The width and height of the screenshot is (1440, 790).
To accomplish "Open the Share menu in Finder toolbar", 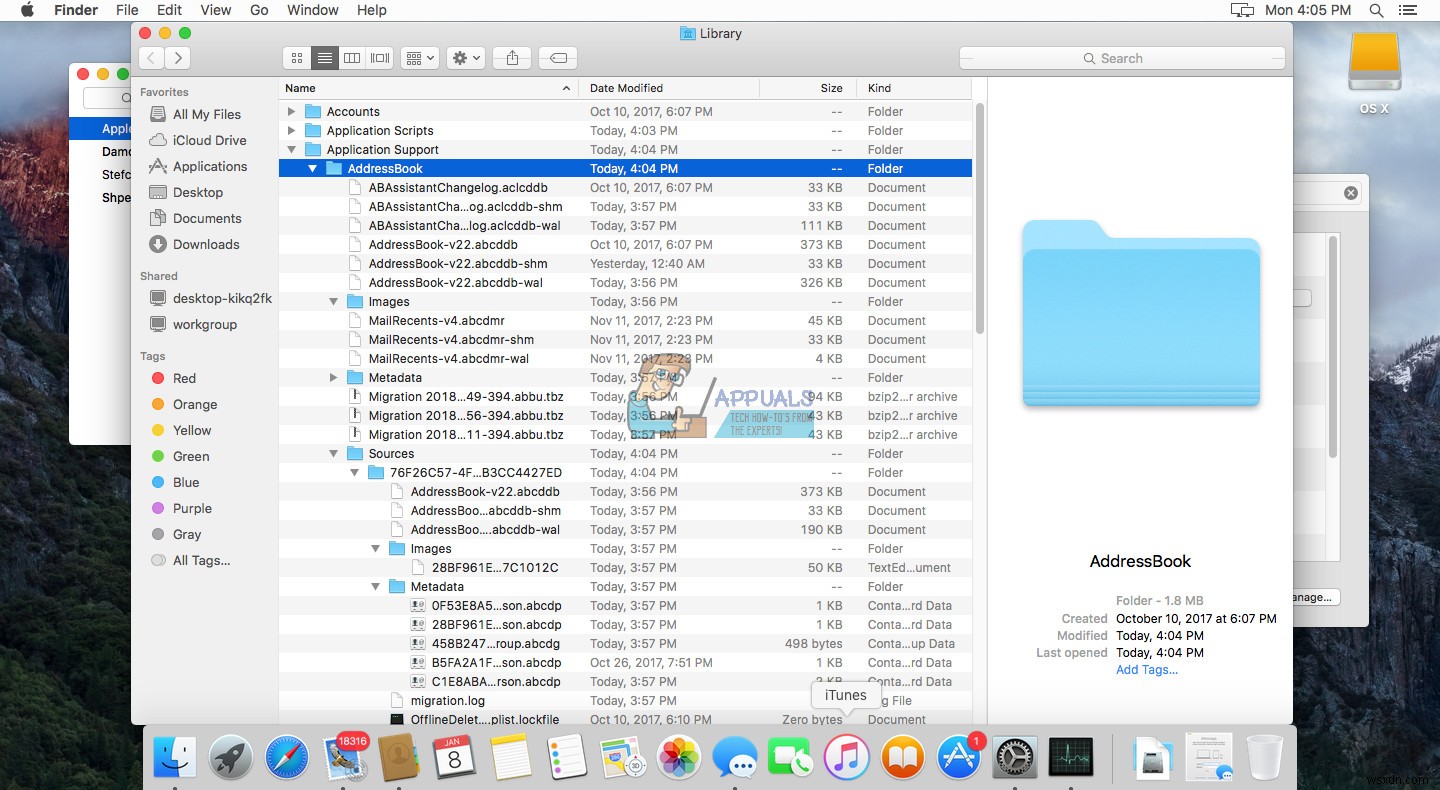I will (511, 57).
